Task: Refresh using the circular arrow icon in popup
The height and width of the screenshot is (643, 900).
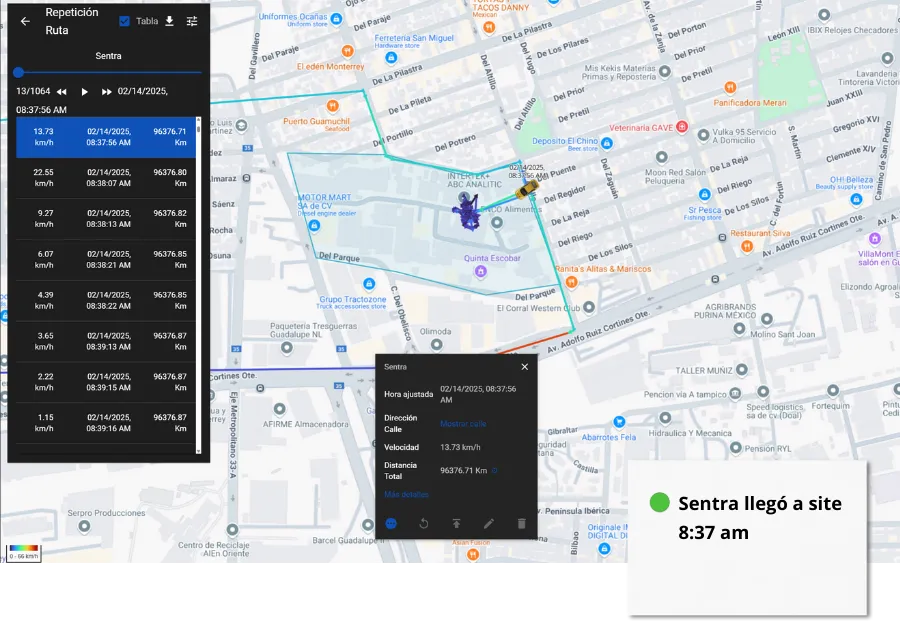Action: pyautogui.click(x=424, y=523)
